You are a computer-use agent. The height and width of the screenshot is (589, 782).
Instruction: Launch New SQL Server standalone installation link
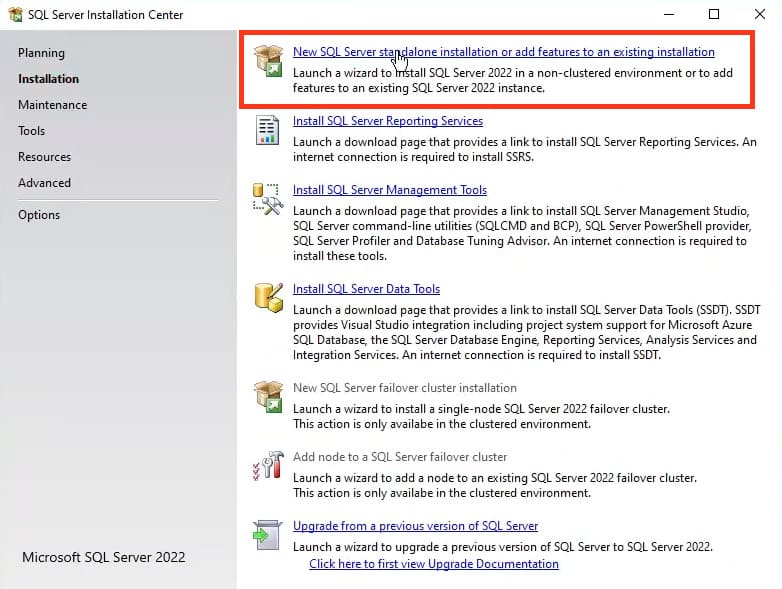pos(503,52)
